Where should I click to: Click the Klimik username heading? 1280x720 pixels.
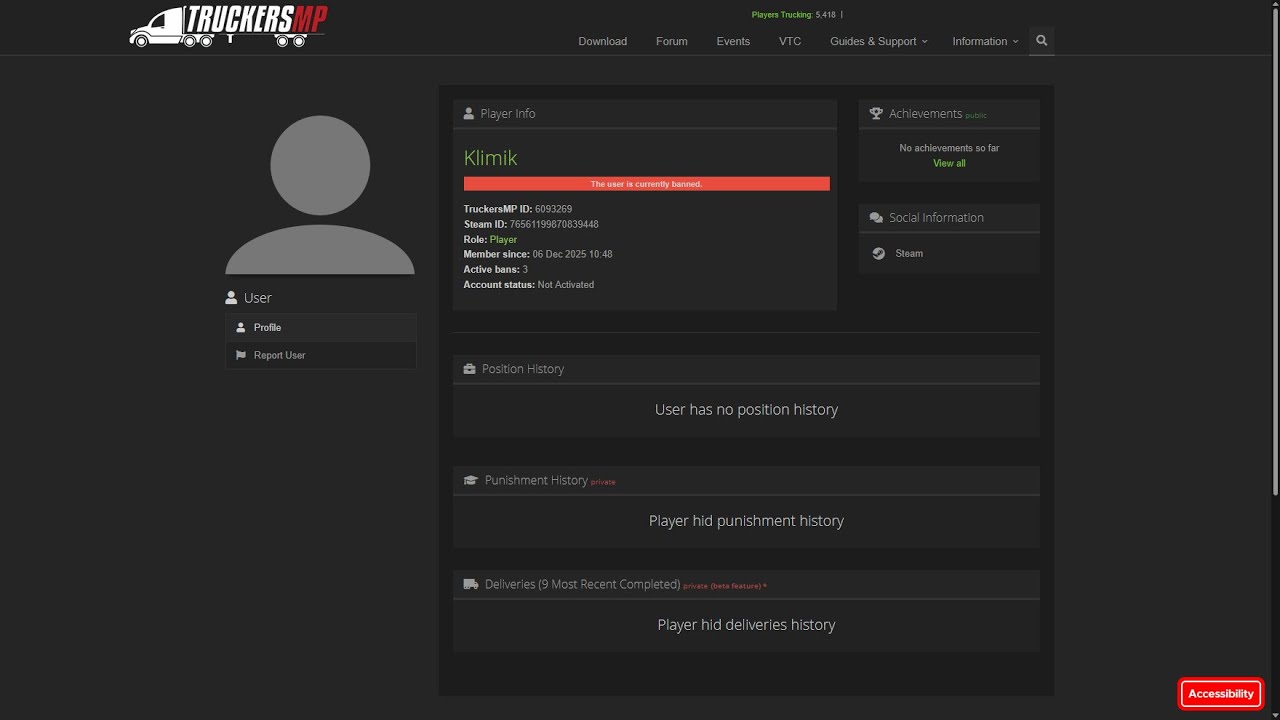coord(490,158)
